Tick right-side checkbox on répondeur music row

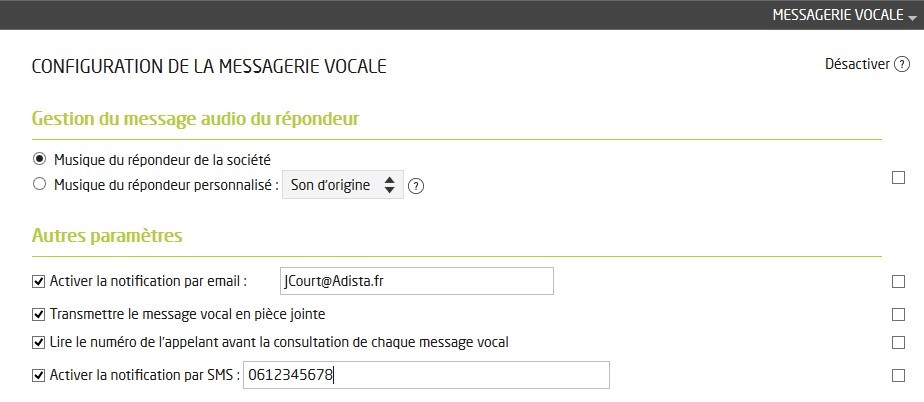click(x=898, y=178)
